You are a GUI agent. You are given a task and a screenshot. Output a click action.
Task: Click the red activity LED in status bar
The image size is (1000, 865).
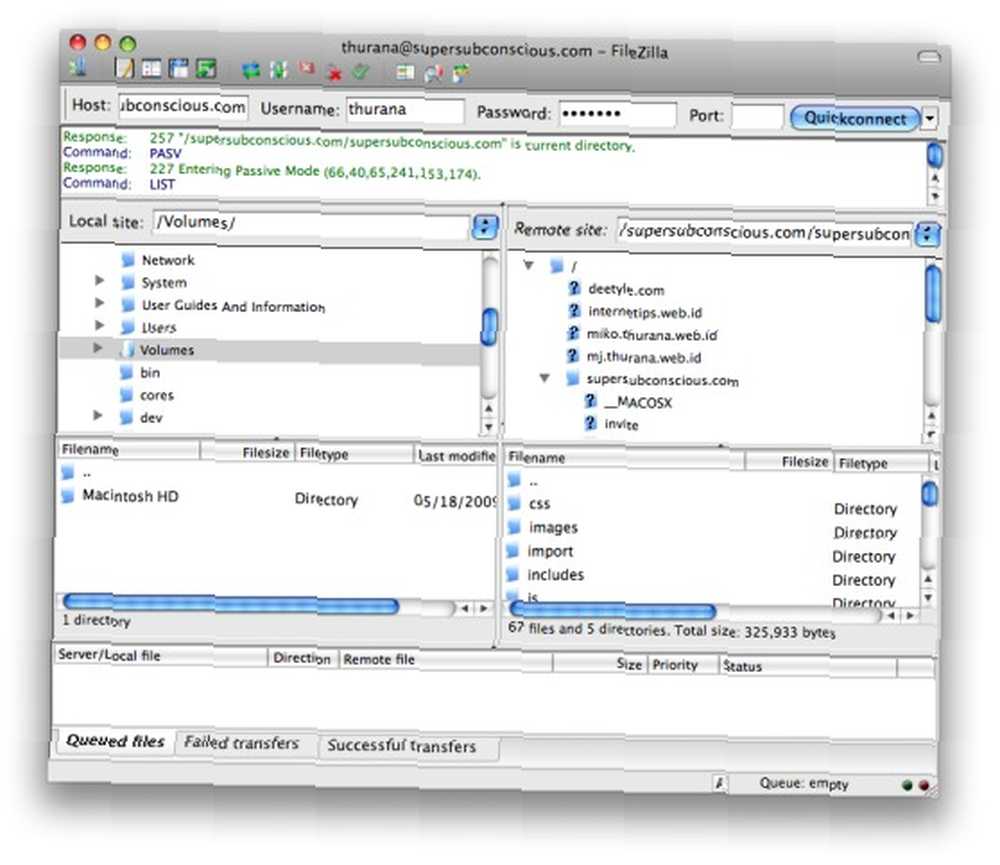(923, 785)
